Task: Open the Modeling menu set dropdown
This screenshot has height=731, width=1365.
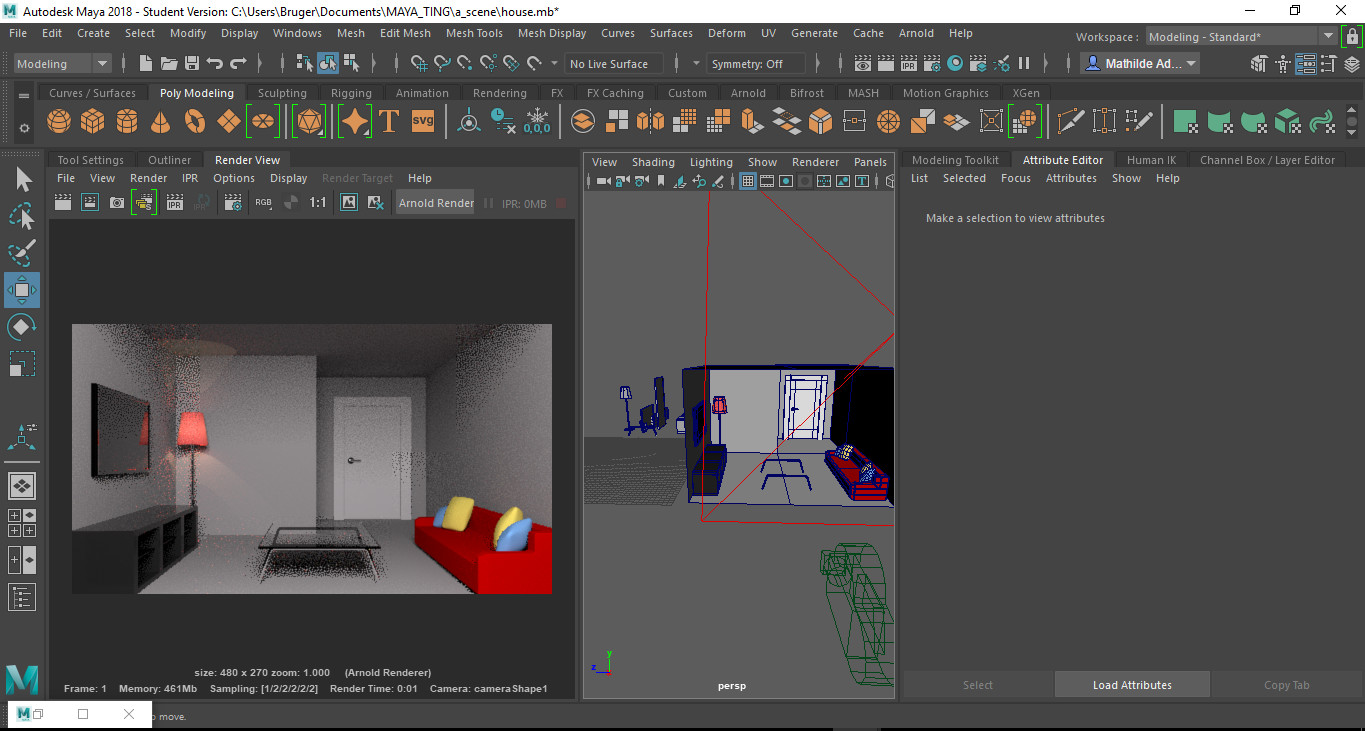Action: tap(63, 64)
